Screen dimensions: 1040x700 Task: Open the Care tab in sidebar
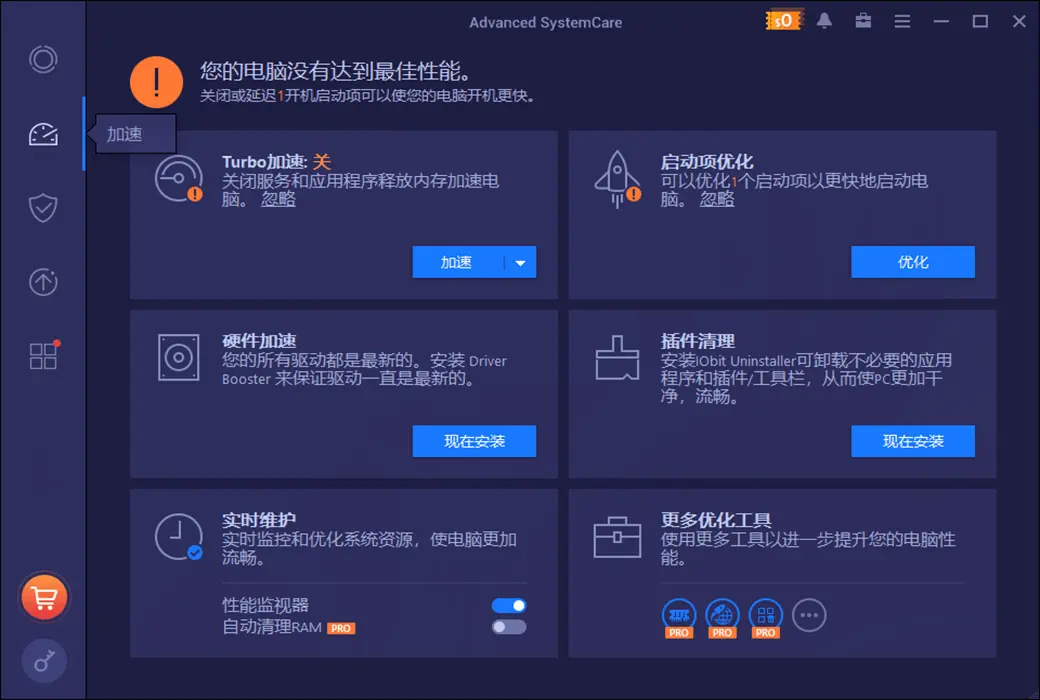pos(43,60)
